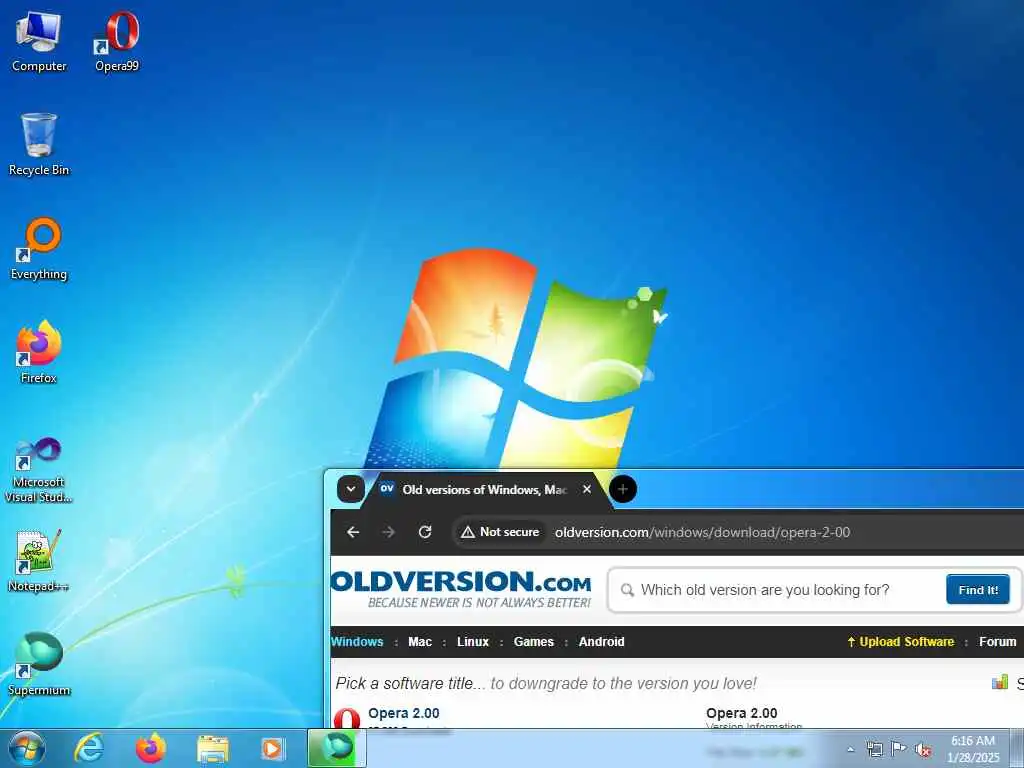This screenshot has width=1024, height=768.
Task: Open the Android menu category
Action: (601, 642)
